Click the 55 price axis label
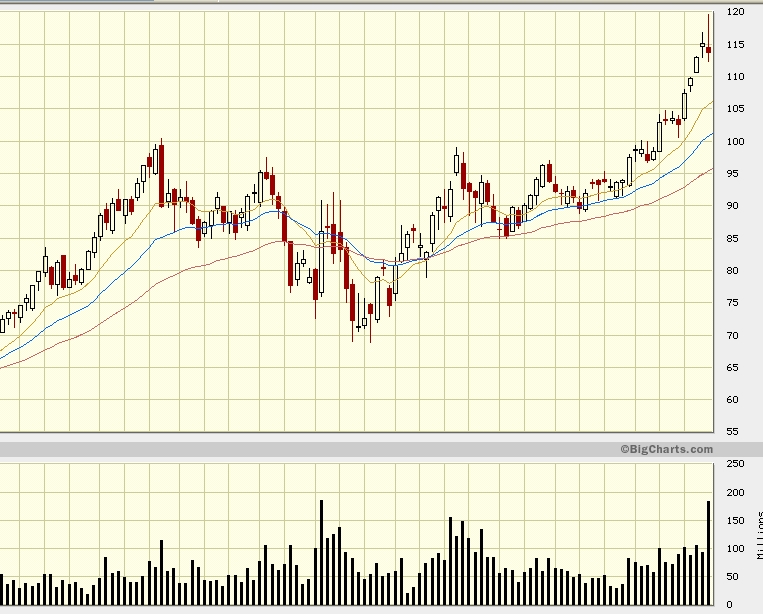Viewport: 763px width, 614px height. (x=733, y=432)
